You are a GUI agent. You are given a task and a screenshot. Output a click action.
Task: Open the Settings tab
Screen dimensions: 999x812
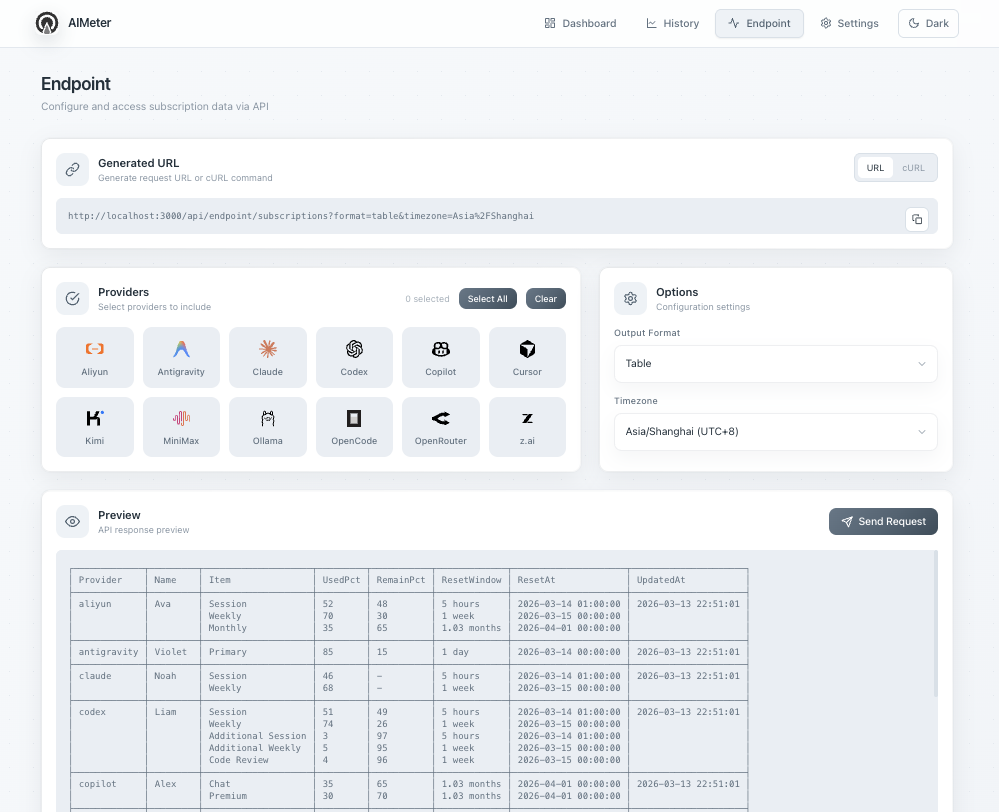click(x=849, y=23)
